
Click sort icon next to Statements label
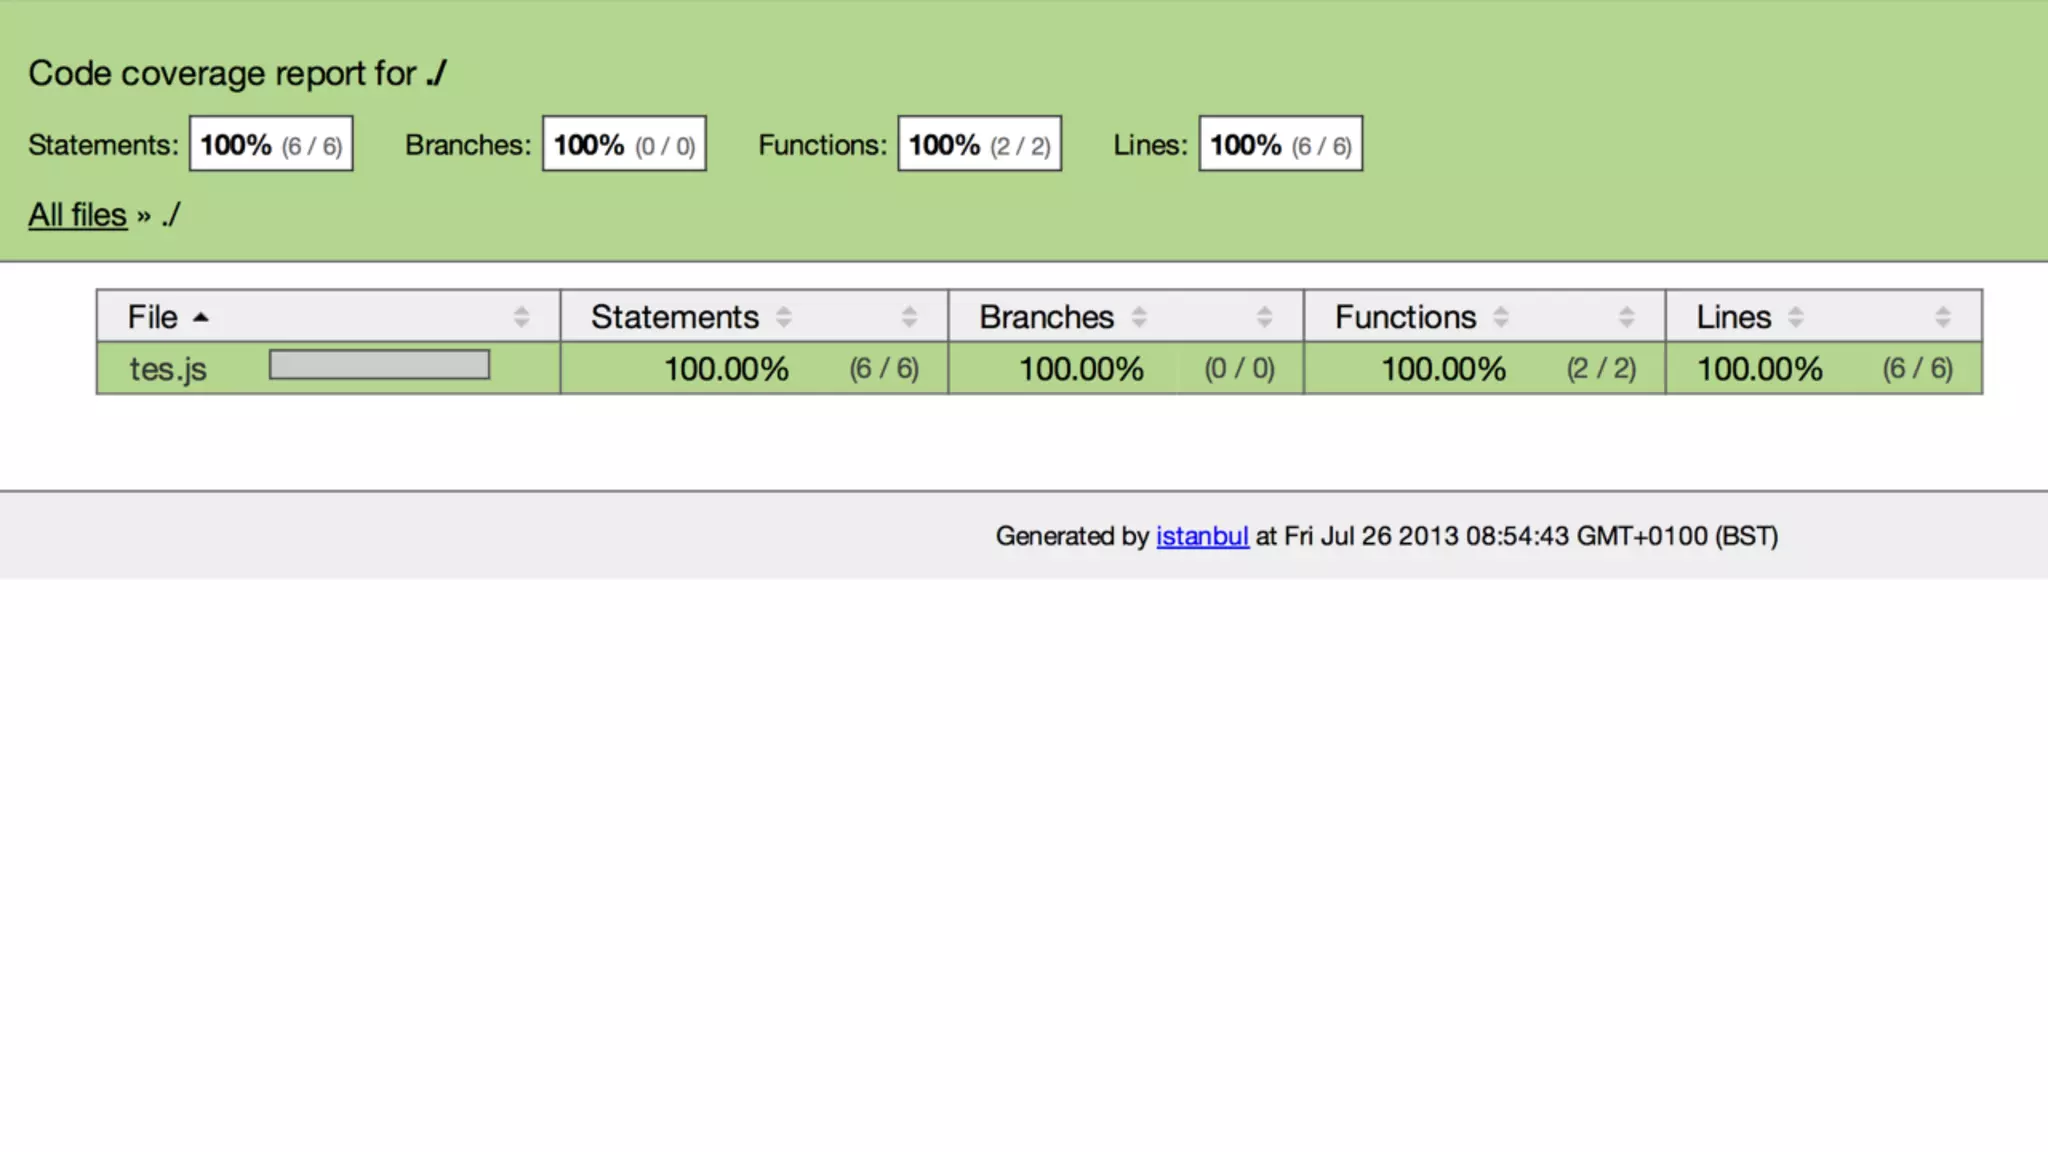pyautogui.click(x=784, y=318)
